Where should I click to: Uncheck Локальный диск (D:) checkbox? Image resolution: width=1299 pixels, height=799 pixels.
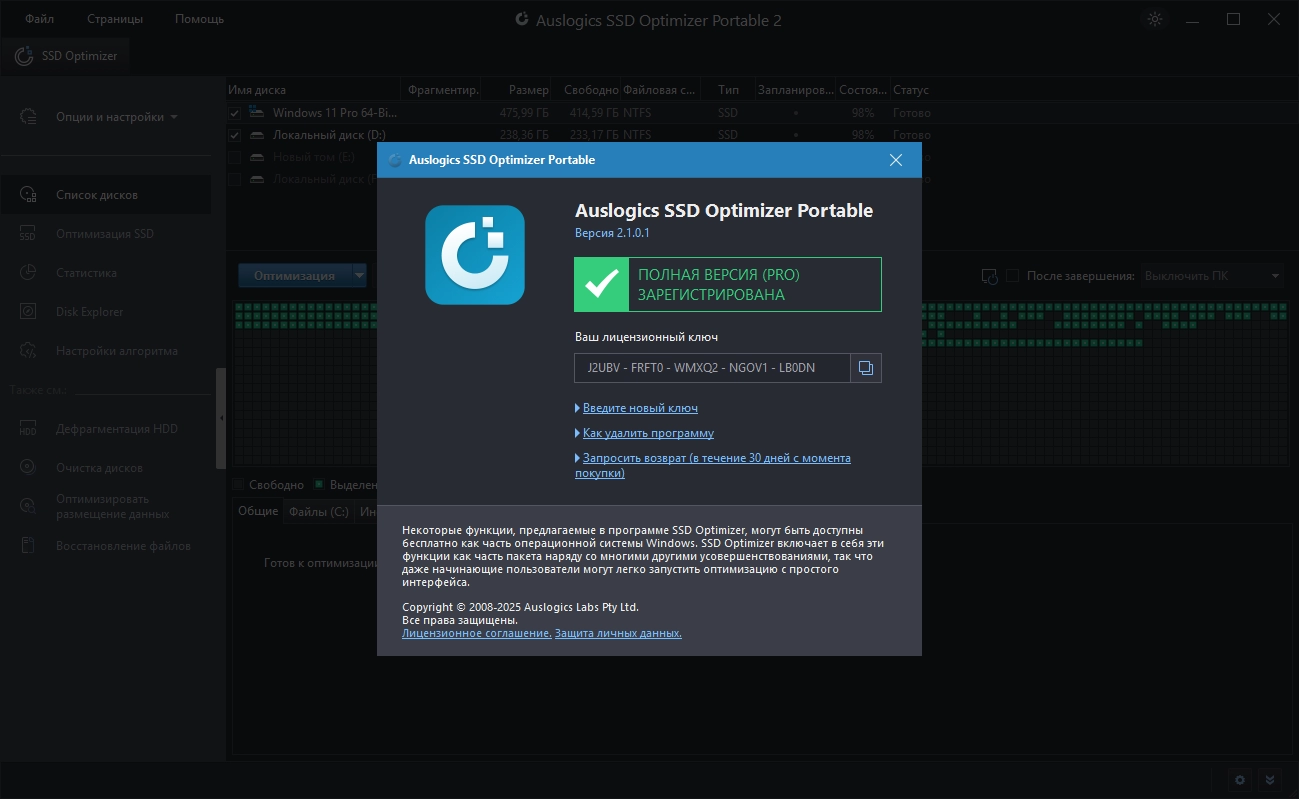tap(234, 135)
